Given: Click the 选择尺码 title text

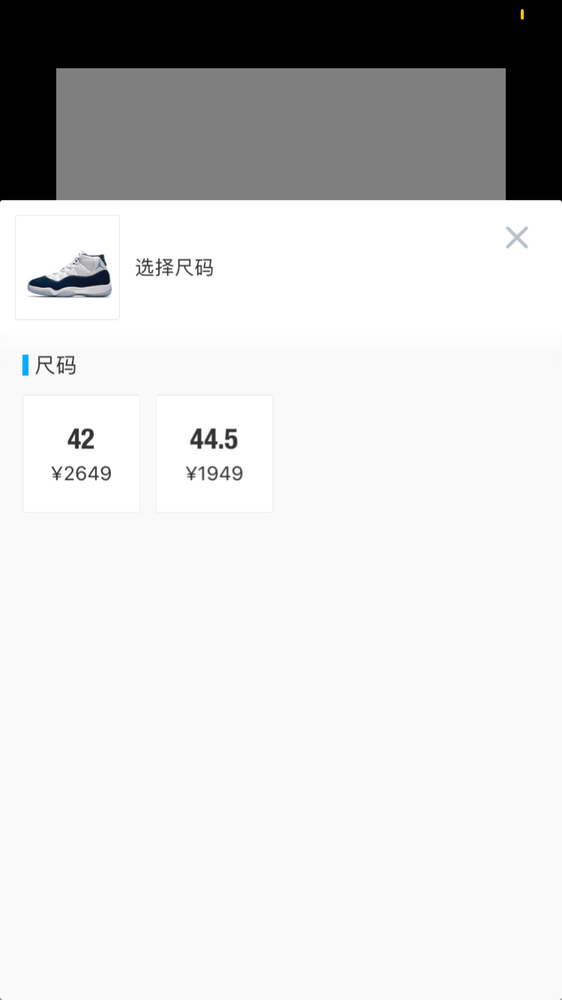Looking at the screenshot, I should click(174, 268).
